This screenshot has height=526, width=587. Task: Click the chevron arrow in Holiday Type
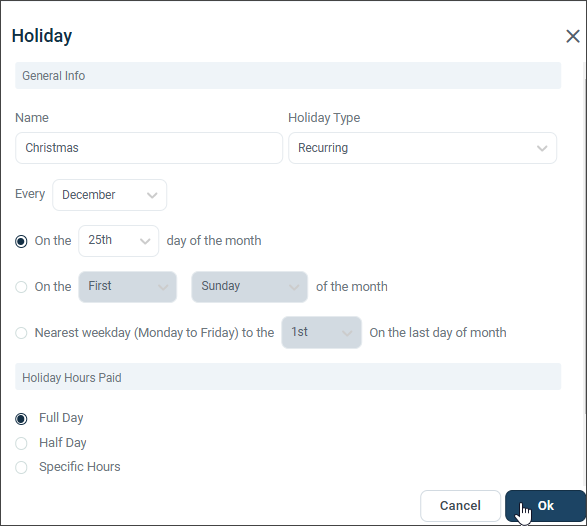[x=542, y=148]
